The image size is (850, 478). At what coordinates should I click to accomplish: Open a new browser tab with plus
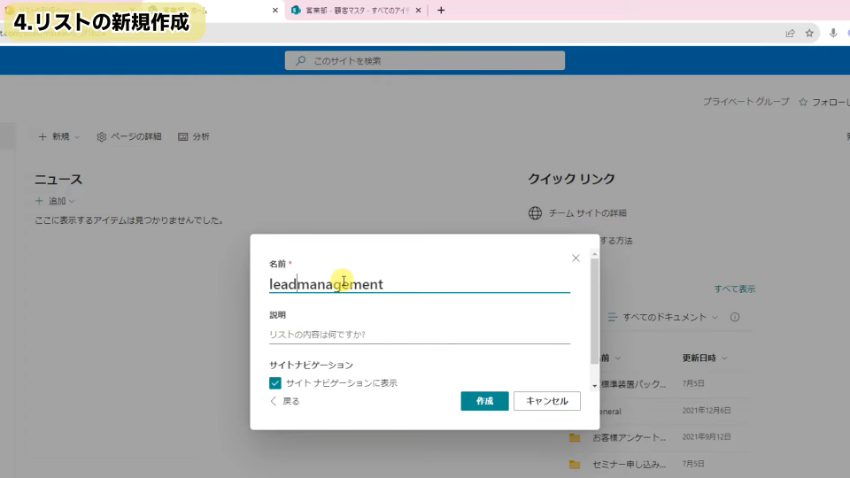[441, 10]
